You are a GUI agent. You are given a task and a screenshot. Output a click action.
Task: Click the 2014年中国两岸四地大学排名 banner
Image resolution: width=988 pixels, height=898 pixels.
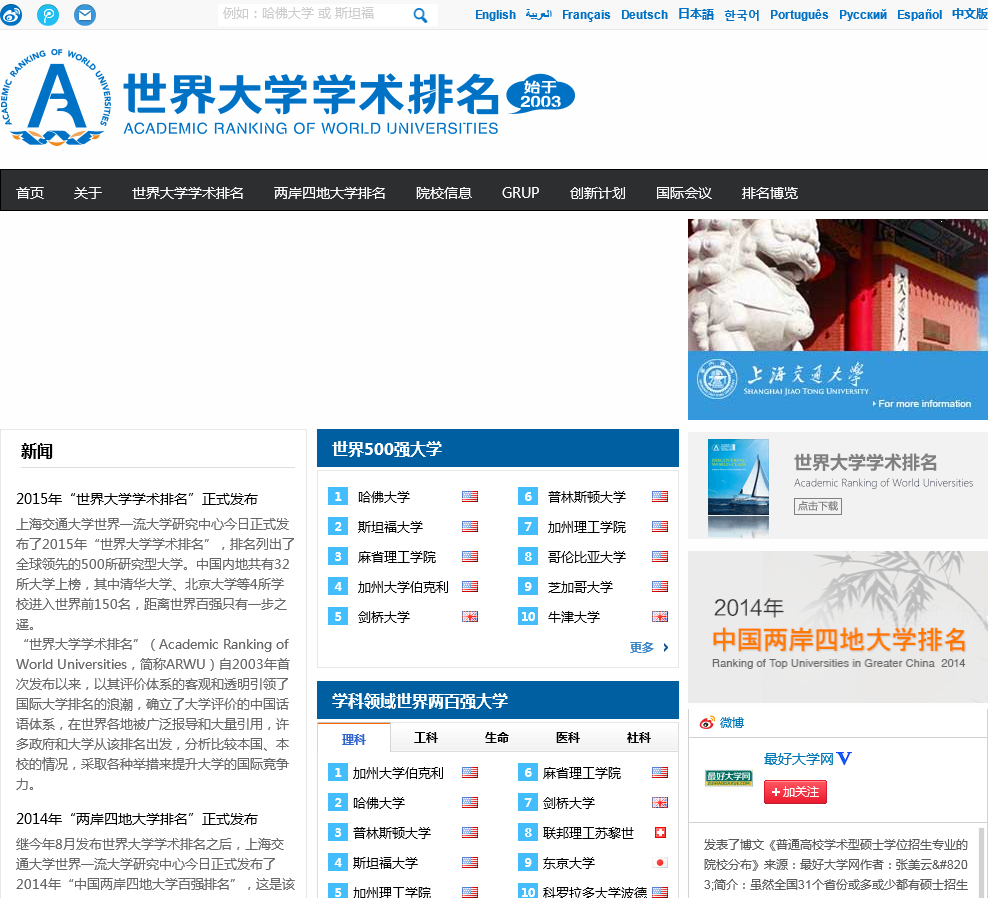coord(837,627)
